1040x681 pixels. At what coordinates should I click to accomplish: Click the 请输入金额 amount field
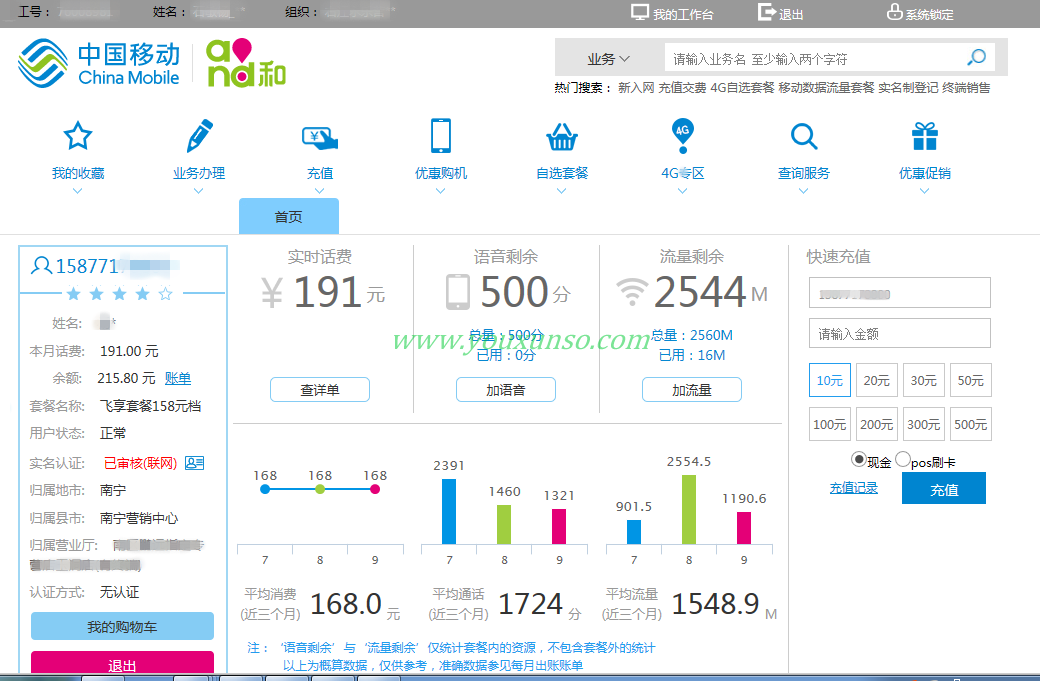[x=900, y=334]
